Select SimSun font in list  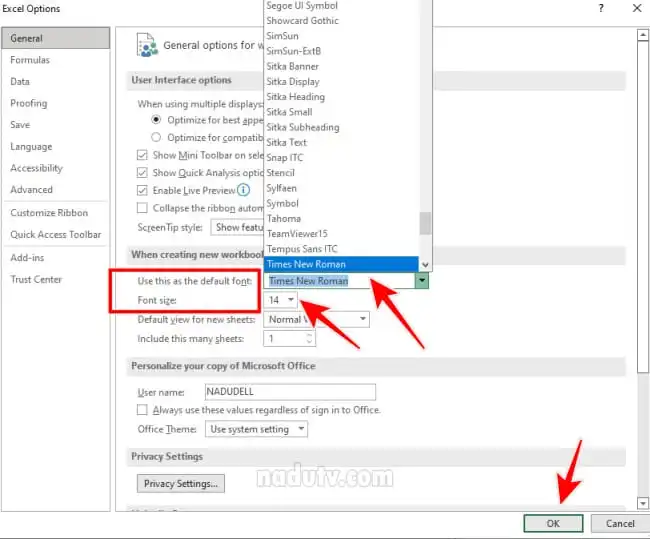point(341,36)
